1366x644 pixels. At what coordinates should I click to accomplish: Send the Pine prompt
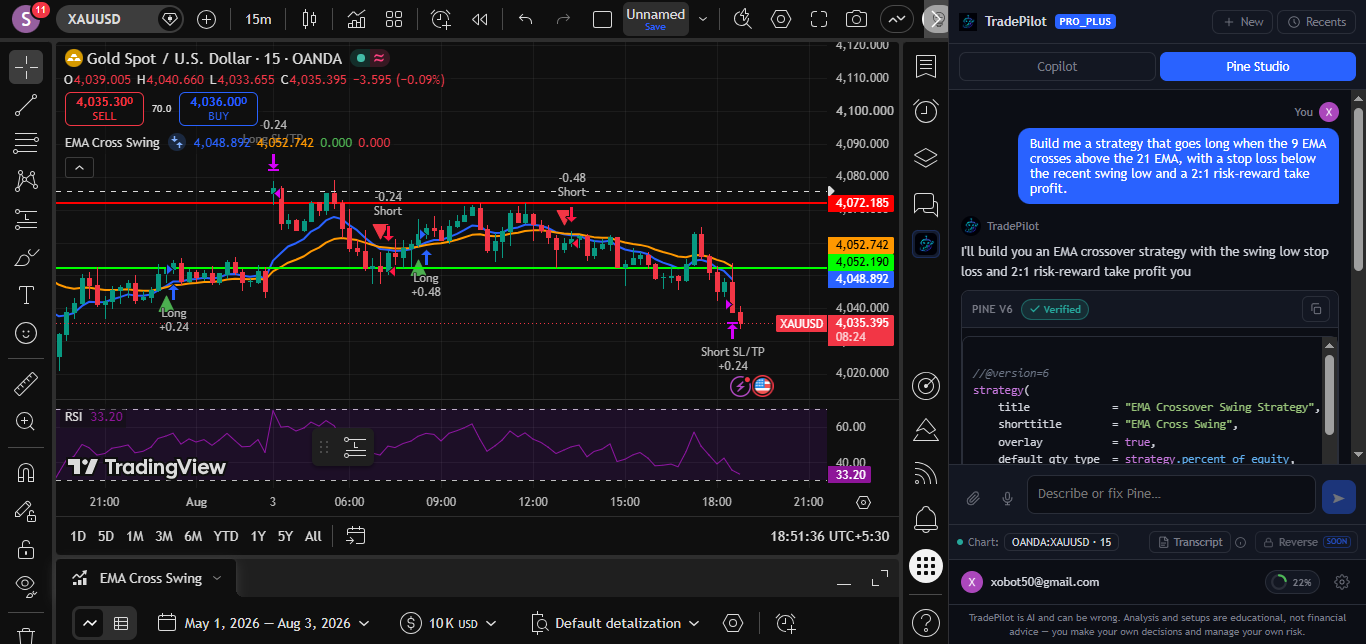[x=1337, y=497]
